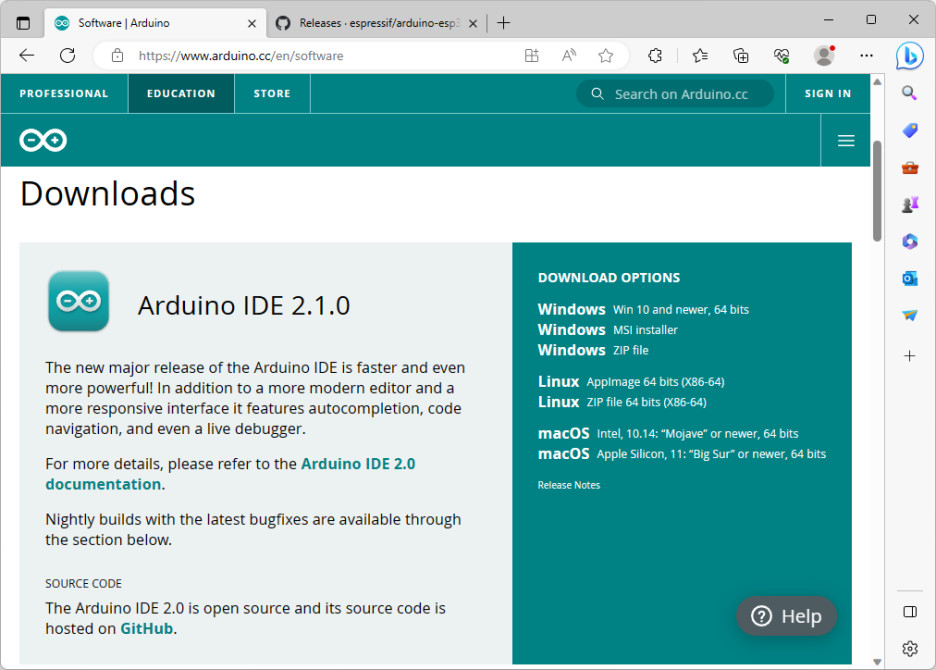The width and height of the screenshot is (936, 670).
Task: Open the GitHub source code link
Action: [147, 628]
